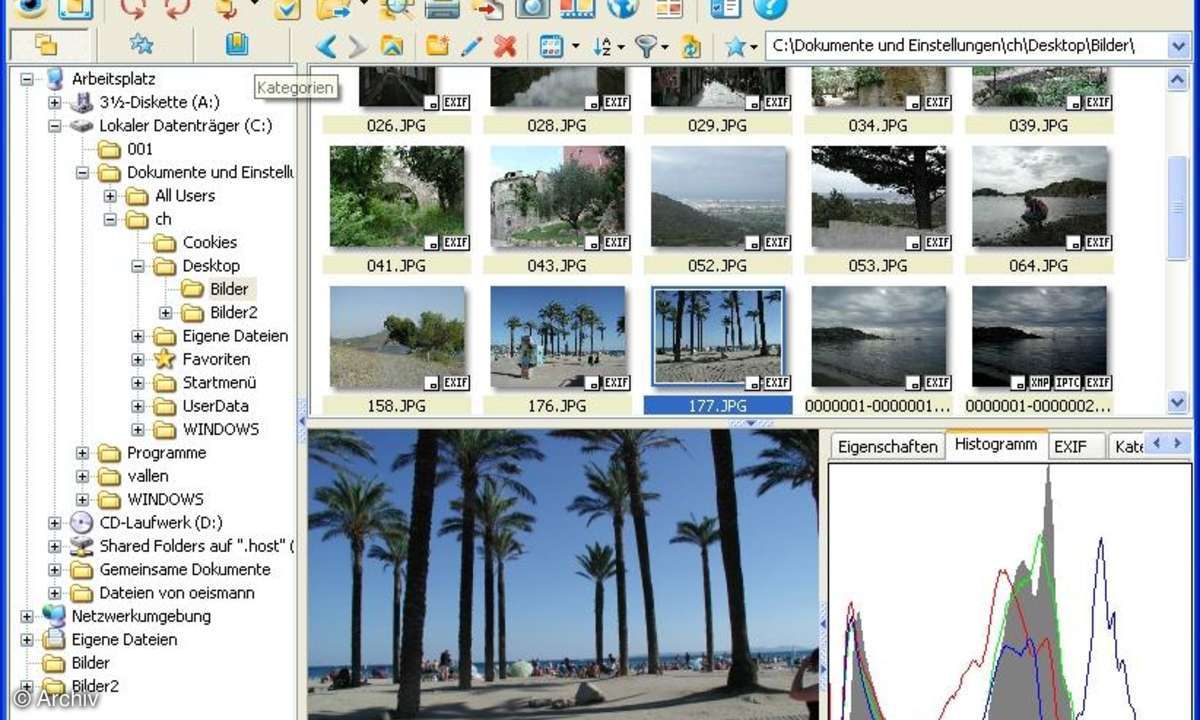Click the blue Back navigation arrow

click(x=325, y=46)
